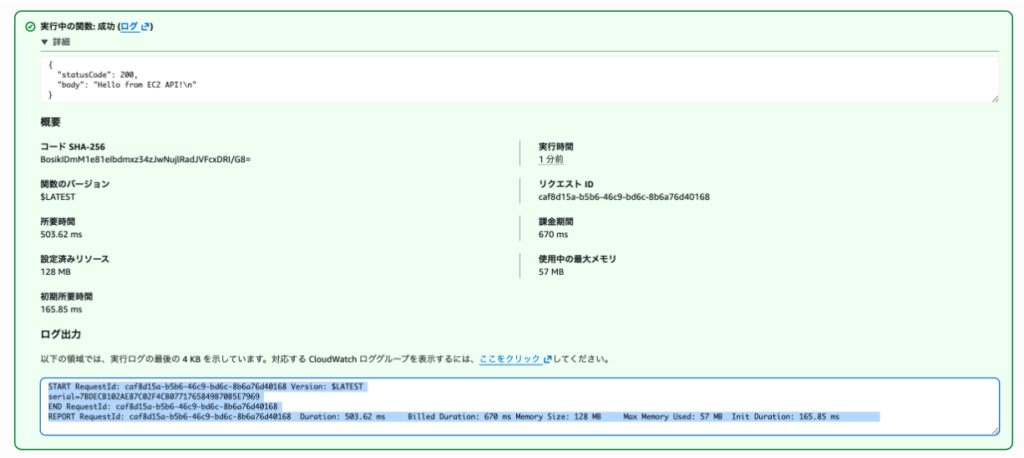
Task: Click the 165.85 ms init duration value
Action: coord(61,309)
